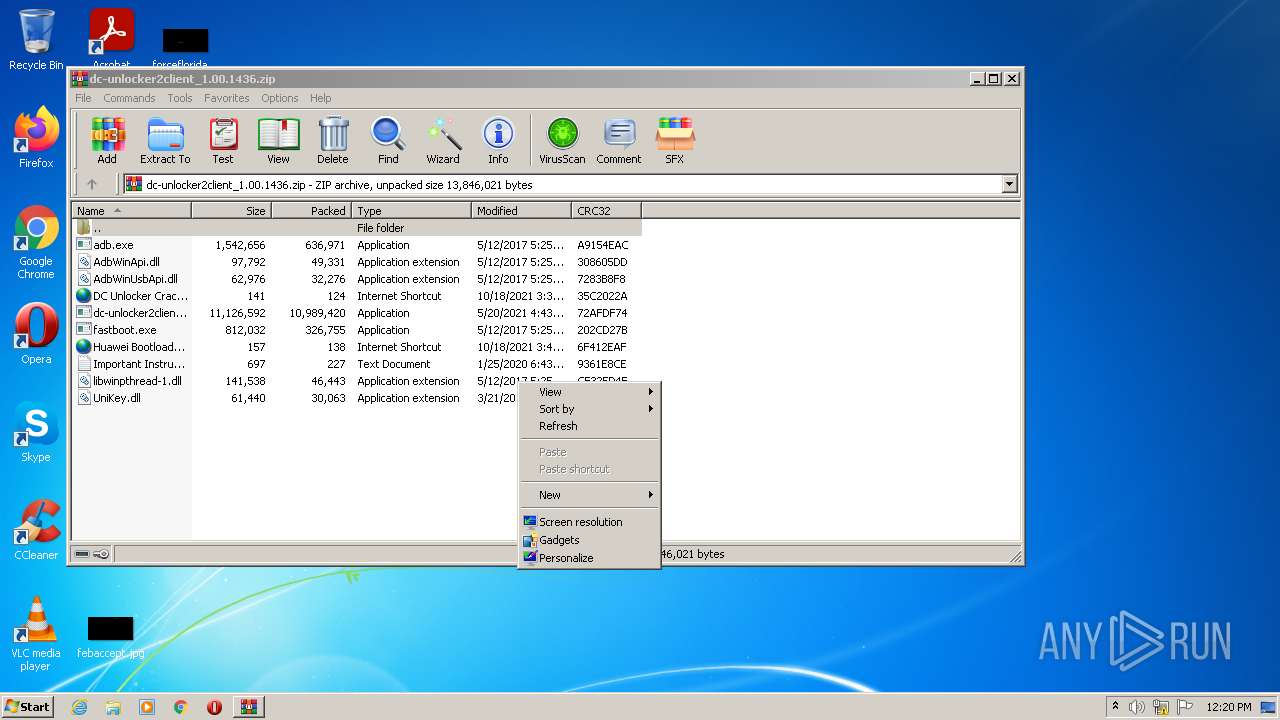Sort list by Size column header
The image size is (1280, 720).
pos(231,211)
